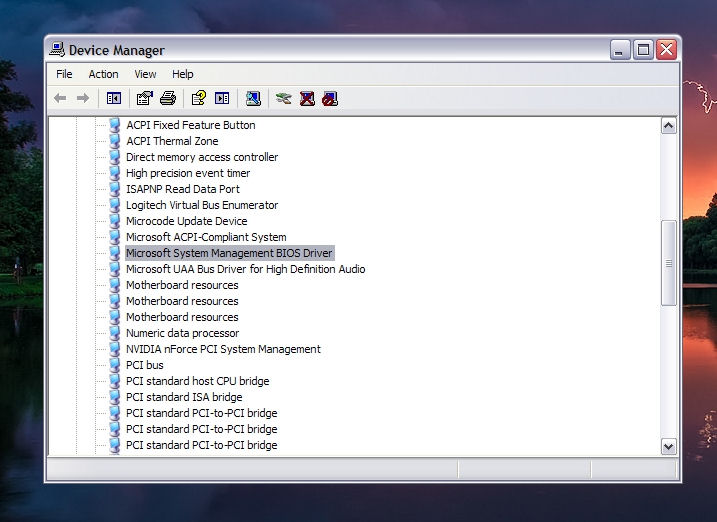
Task: Select ISAPNP Read Data Port
Action: click(x=182, y=189)
